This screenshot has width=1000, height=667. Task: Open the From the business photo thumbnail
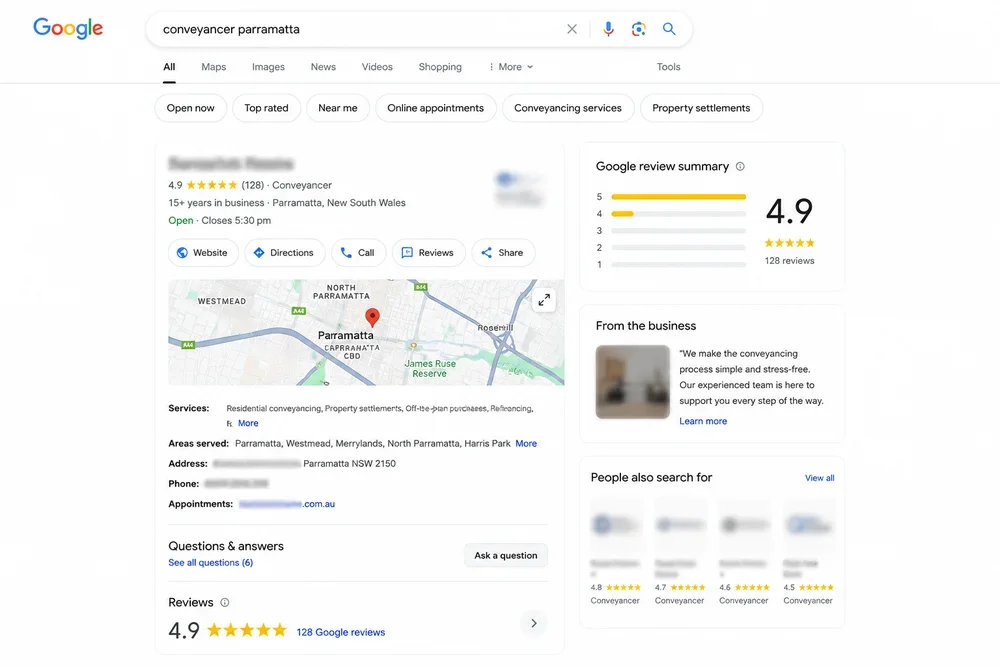[x=633, y=382]
